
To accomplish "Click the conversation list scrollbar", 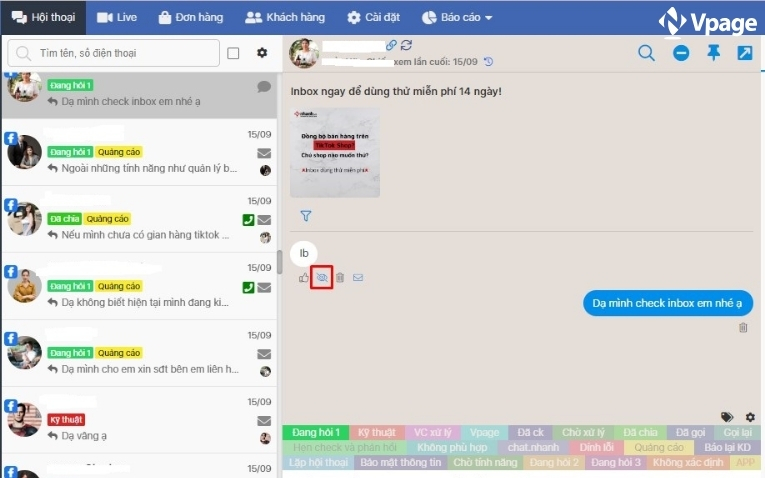I will coord(280,262).
